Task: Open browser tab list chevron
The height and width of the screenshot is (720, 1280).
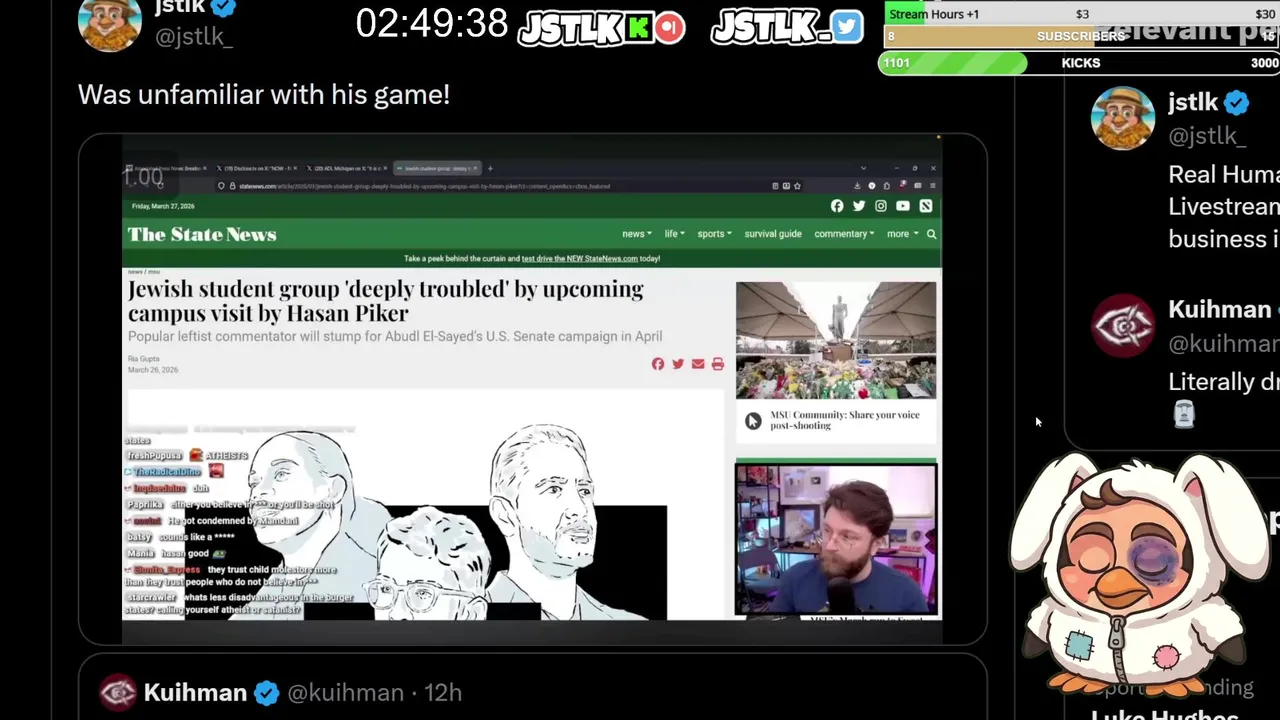Action: [863, 168]
